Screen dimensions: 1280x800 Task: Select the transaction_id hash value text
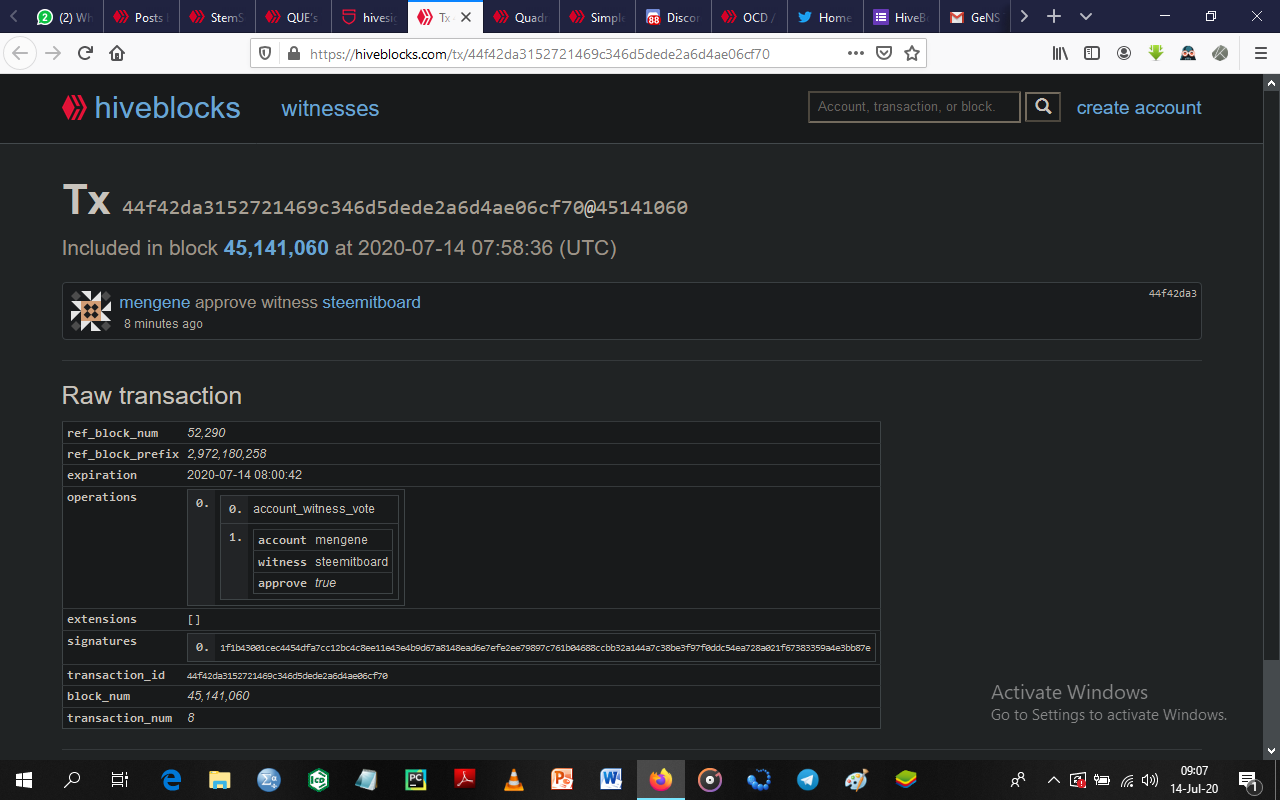click(287, 676)
